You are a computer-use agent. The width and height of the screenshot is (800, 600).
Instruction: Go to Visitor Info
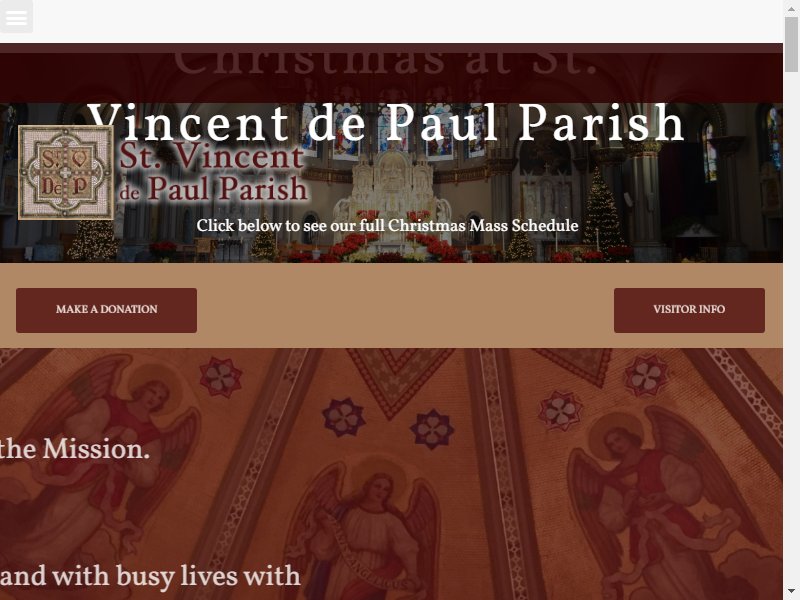(689, 310)
